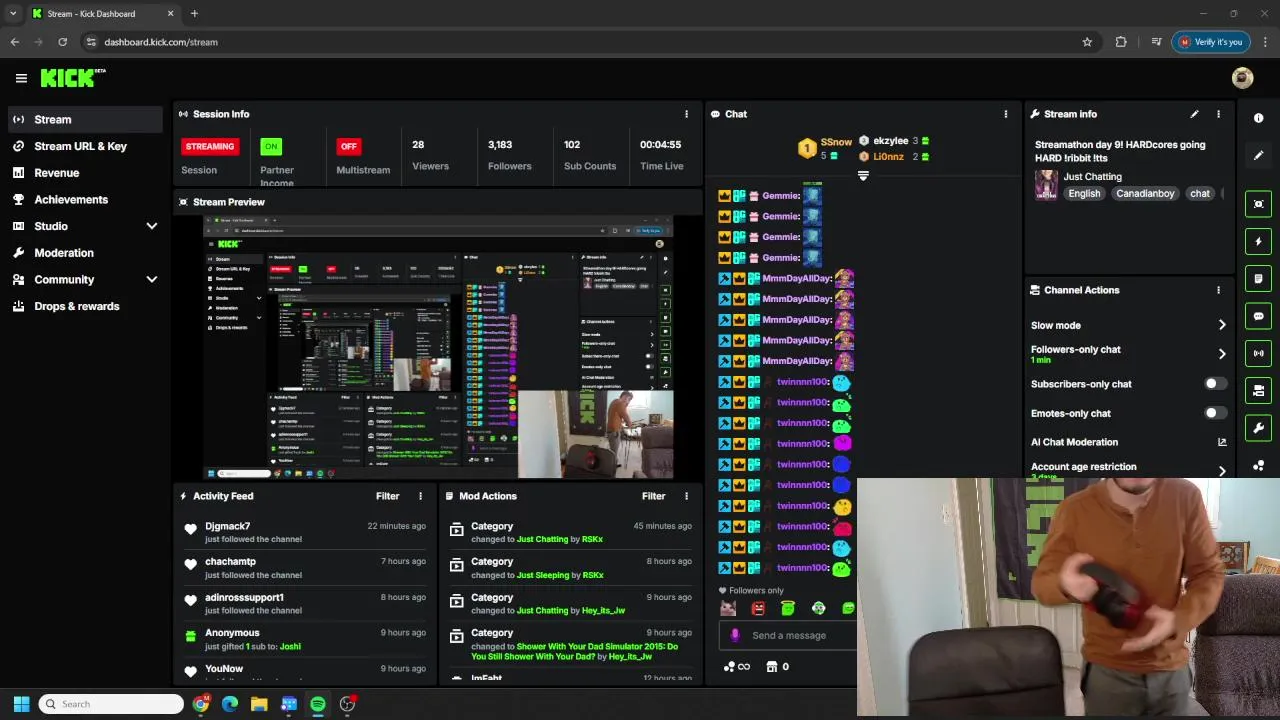Click the SSnow top gifter name

click(836, 143)
